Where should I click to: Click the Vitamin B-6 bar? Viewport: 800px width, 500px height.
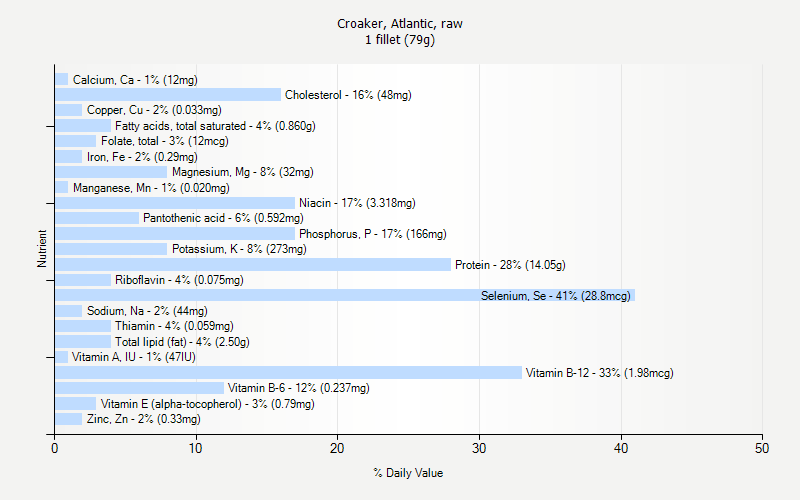(x=139, y=388)
